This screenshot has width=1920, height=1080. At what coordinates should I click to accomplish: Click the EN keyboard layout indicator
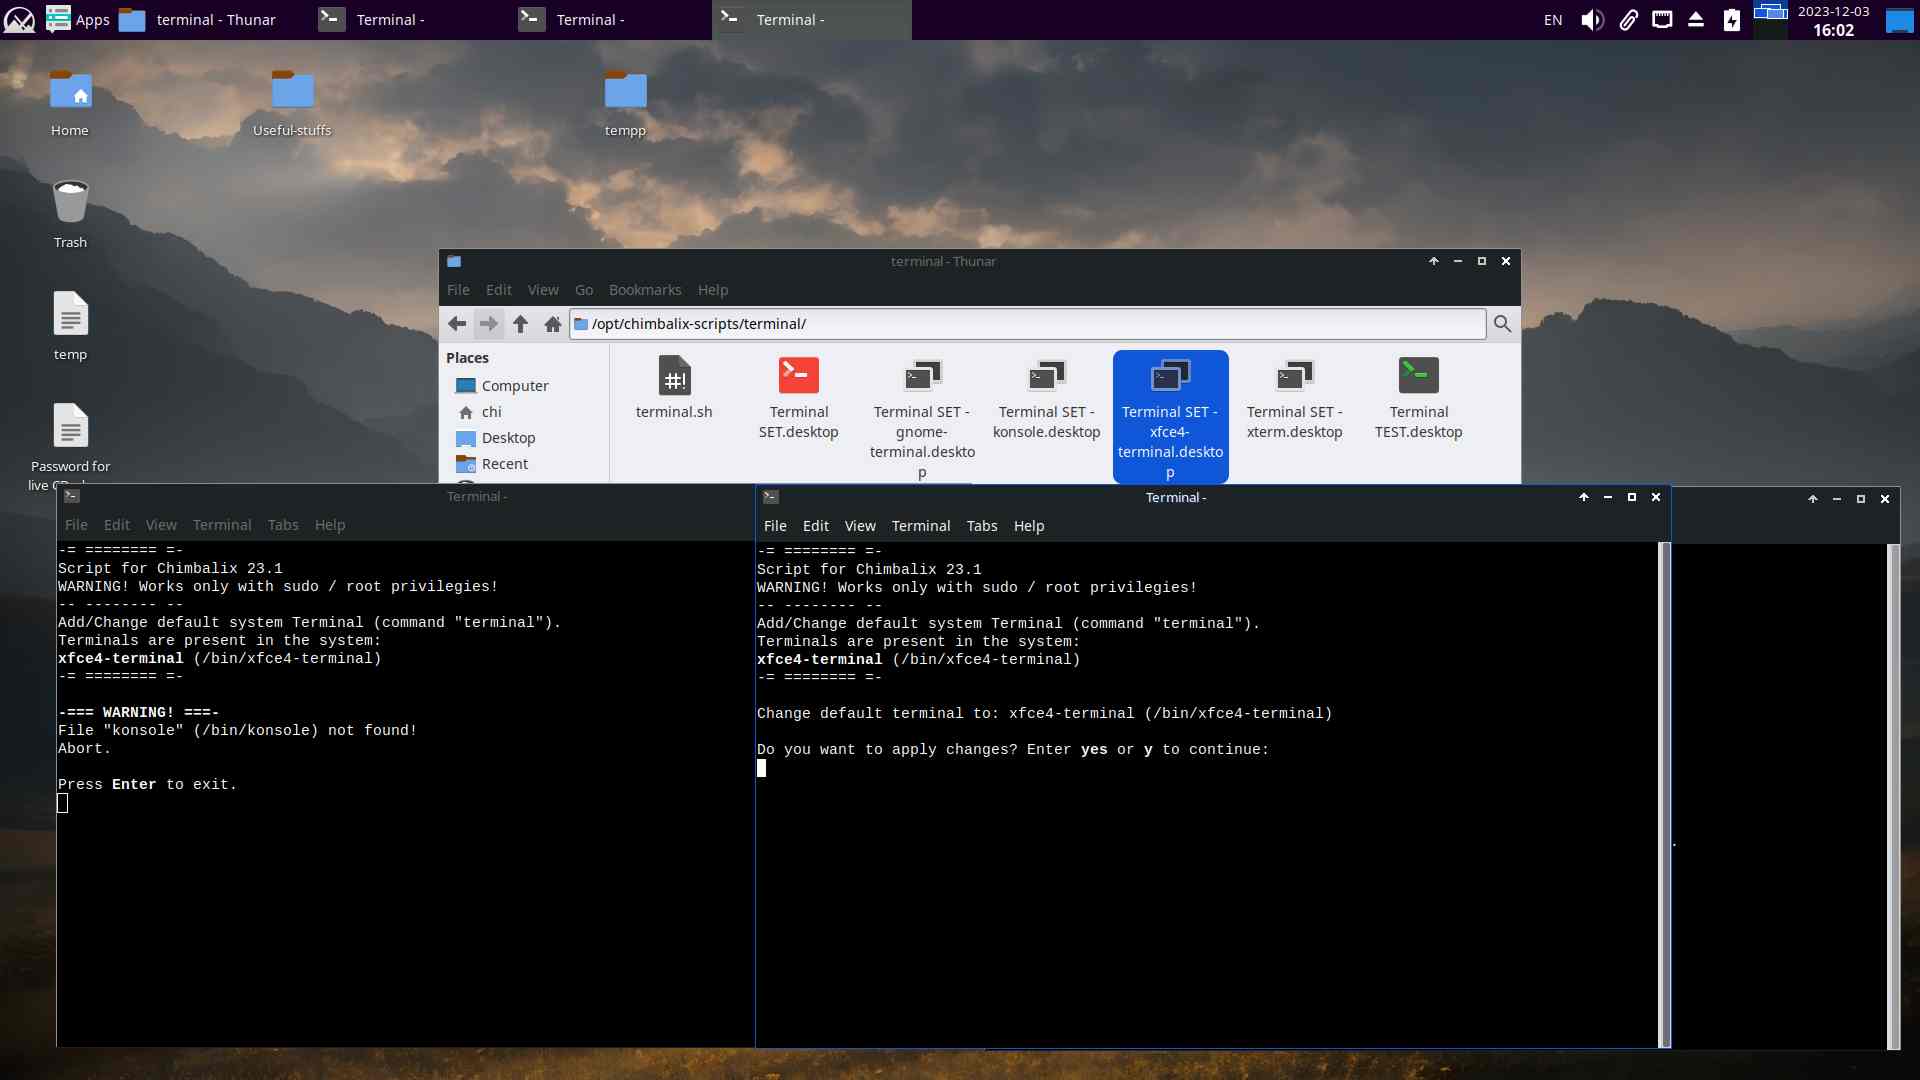[x=1552, y=20]
